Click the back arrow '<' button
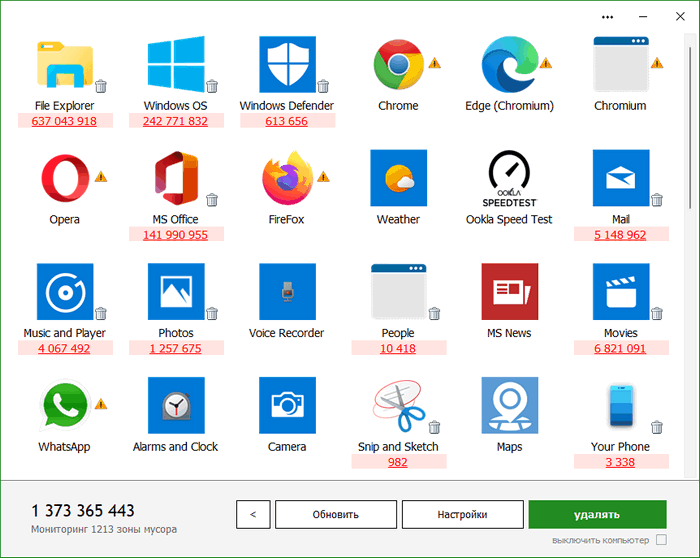700x558 pixels. pyautogui.click(x=253, y=514)
